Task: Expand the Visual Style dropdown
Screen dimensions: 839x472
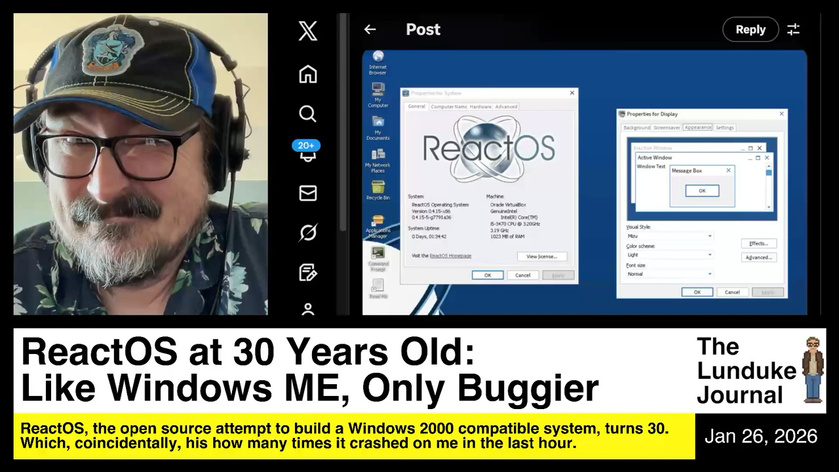Action: pyautogui.click(x=668, y=236)
